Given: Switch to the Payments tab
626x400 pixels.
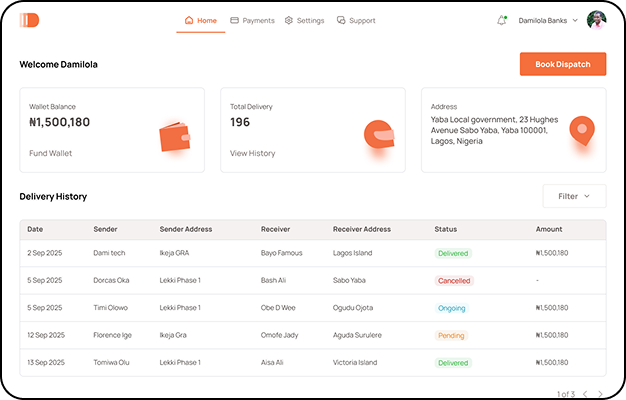Looking at the screenshot, I should (252, 20).
